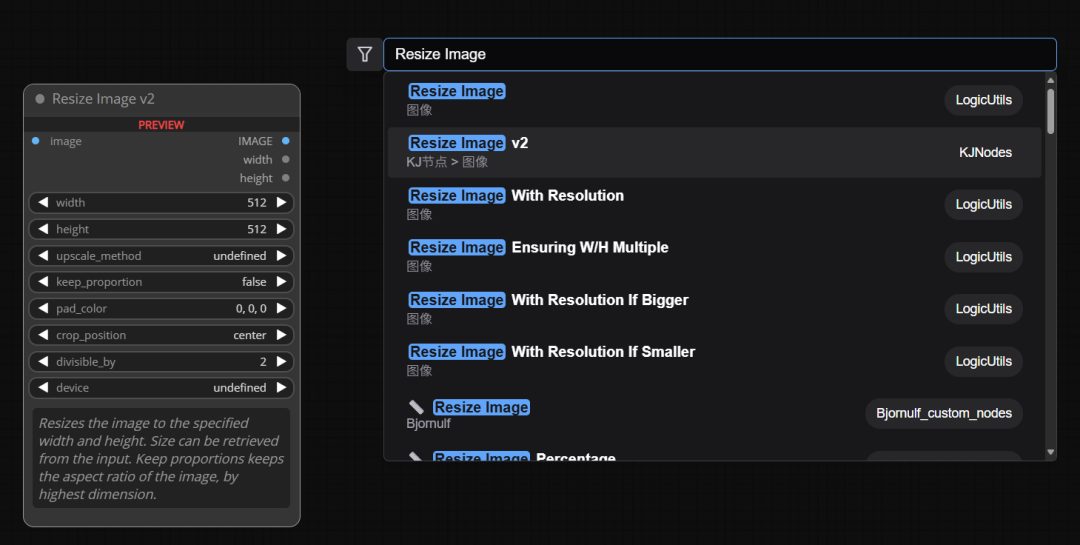Click the blue image input connector dot
Viewport: 1080px width, 545px height.
(36, 141)
